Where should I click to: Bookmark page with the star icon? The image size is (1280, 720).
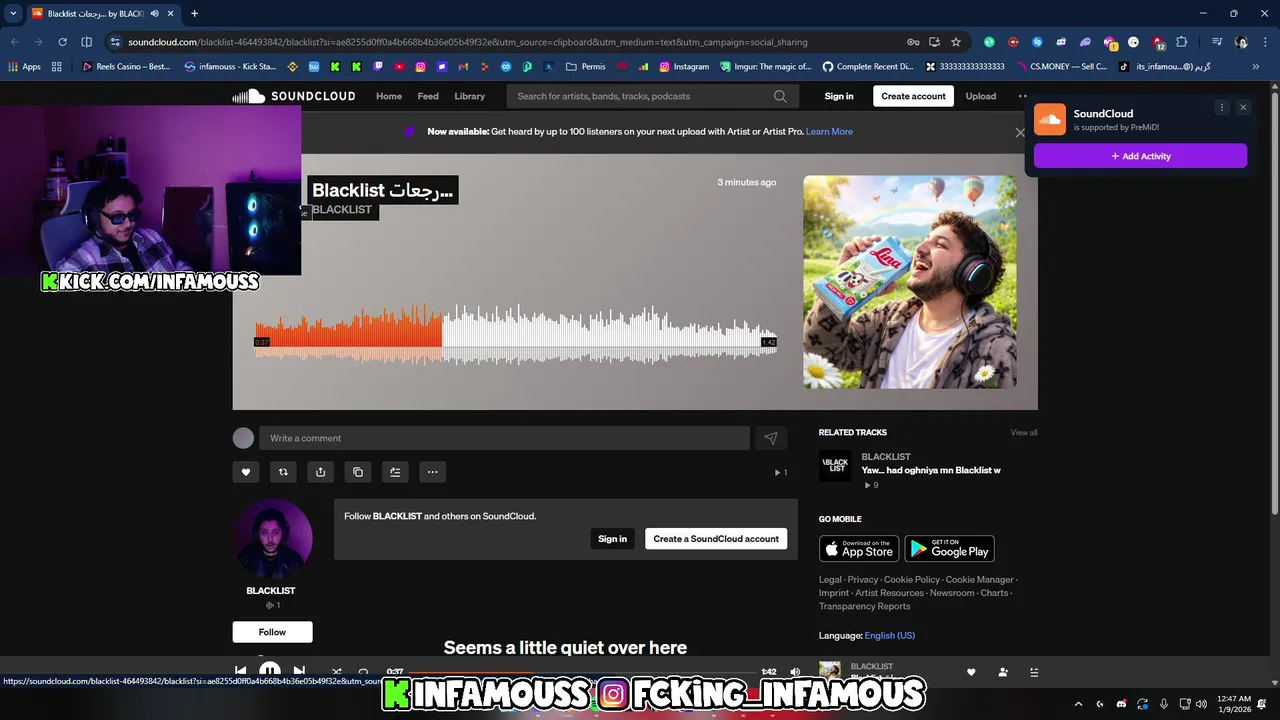(956, 42)
